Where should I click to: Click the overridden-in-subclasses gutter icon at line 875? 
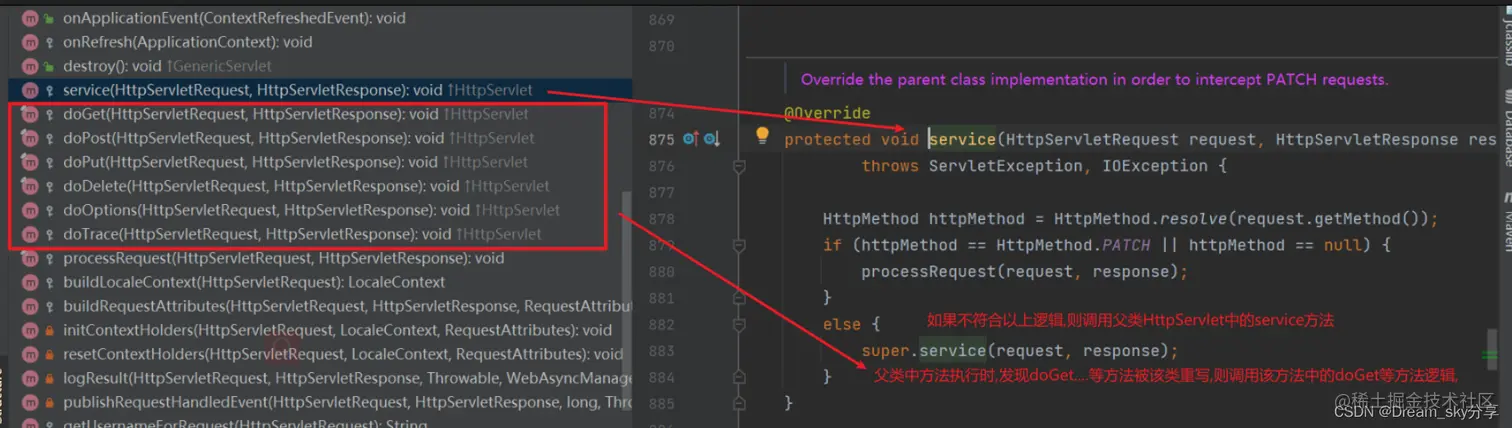711,139
